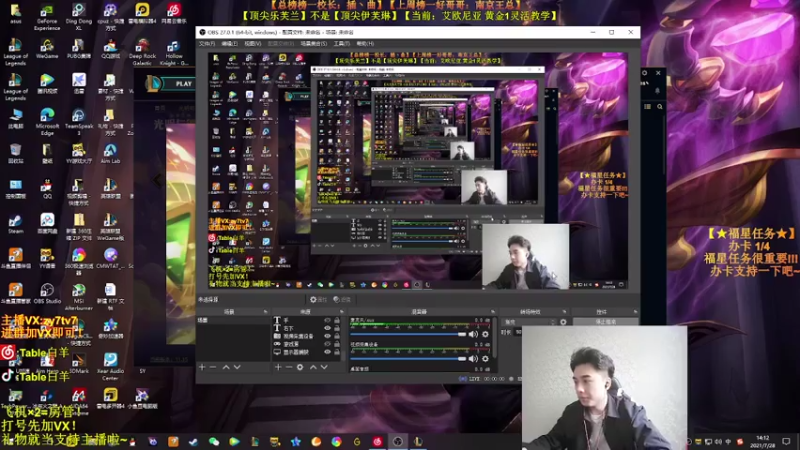800x450 pixels.
Task: Click the stop streaming button in the controls dock
Action: (606, 322)
